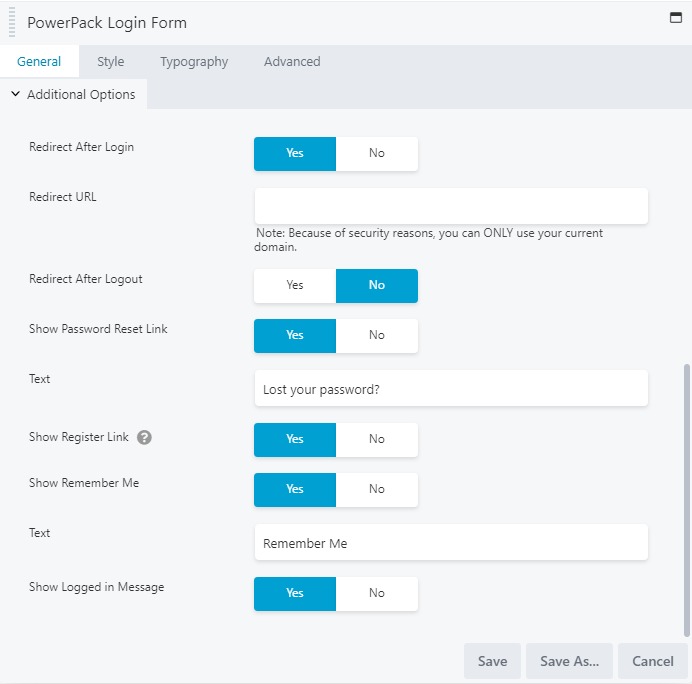Set Show Register Link to Yes

click(295, 440)
